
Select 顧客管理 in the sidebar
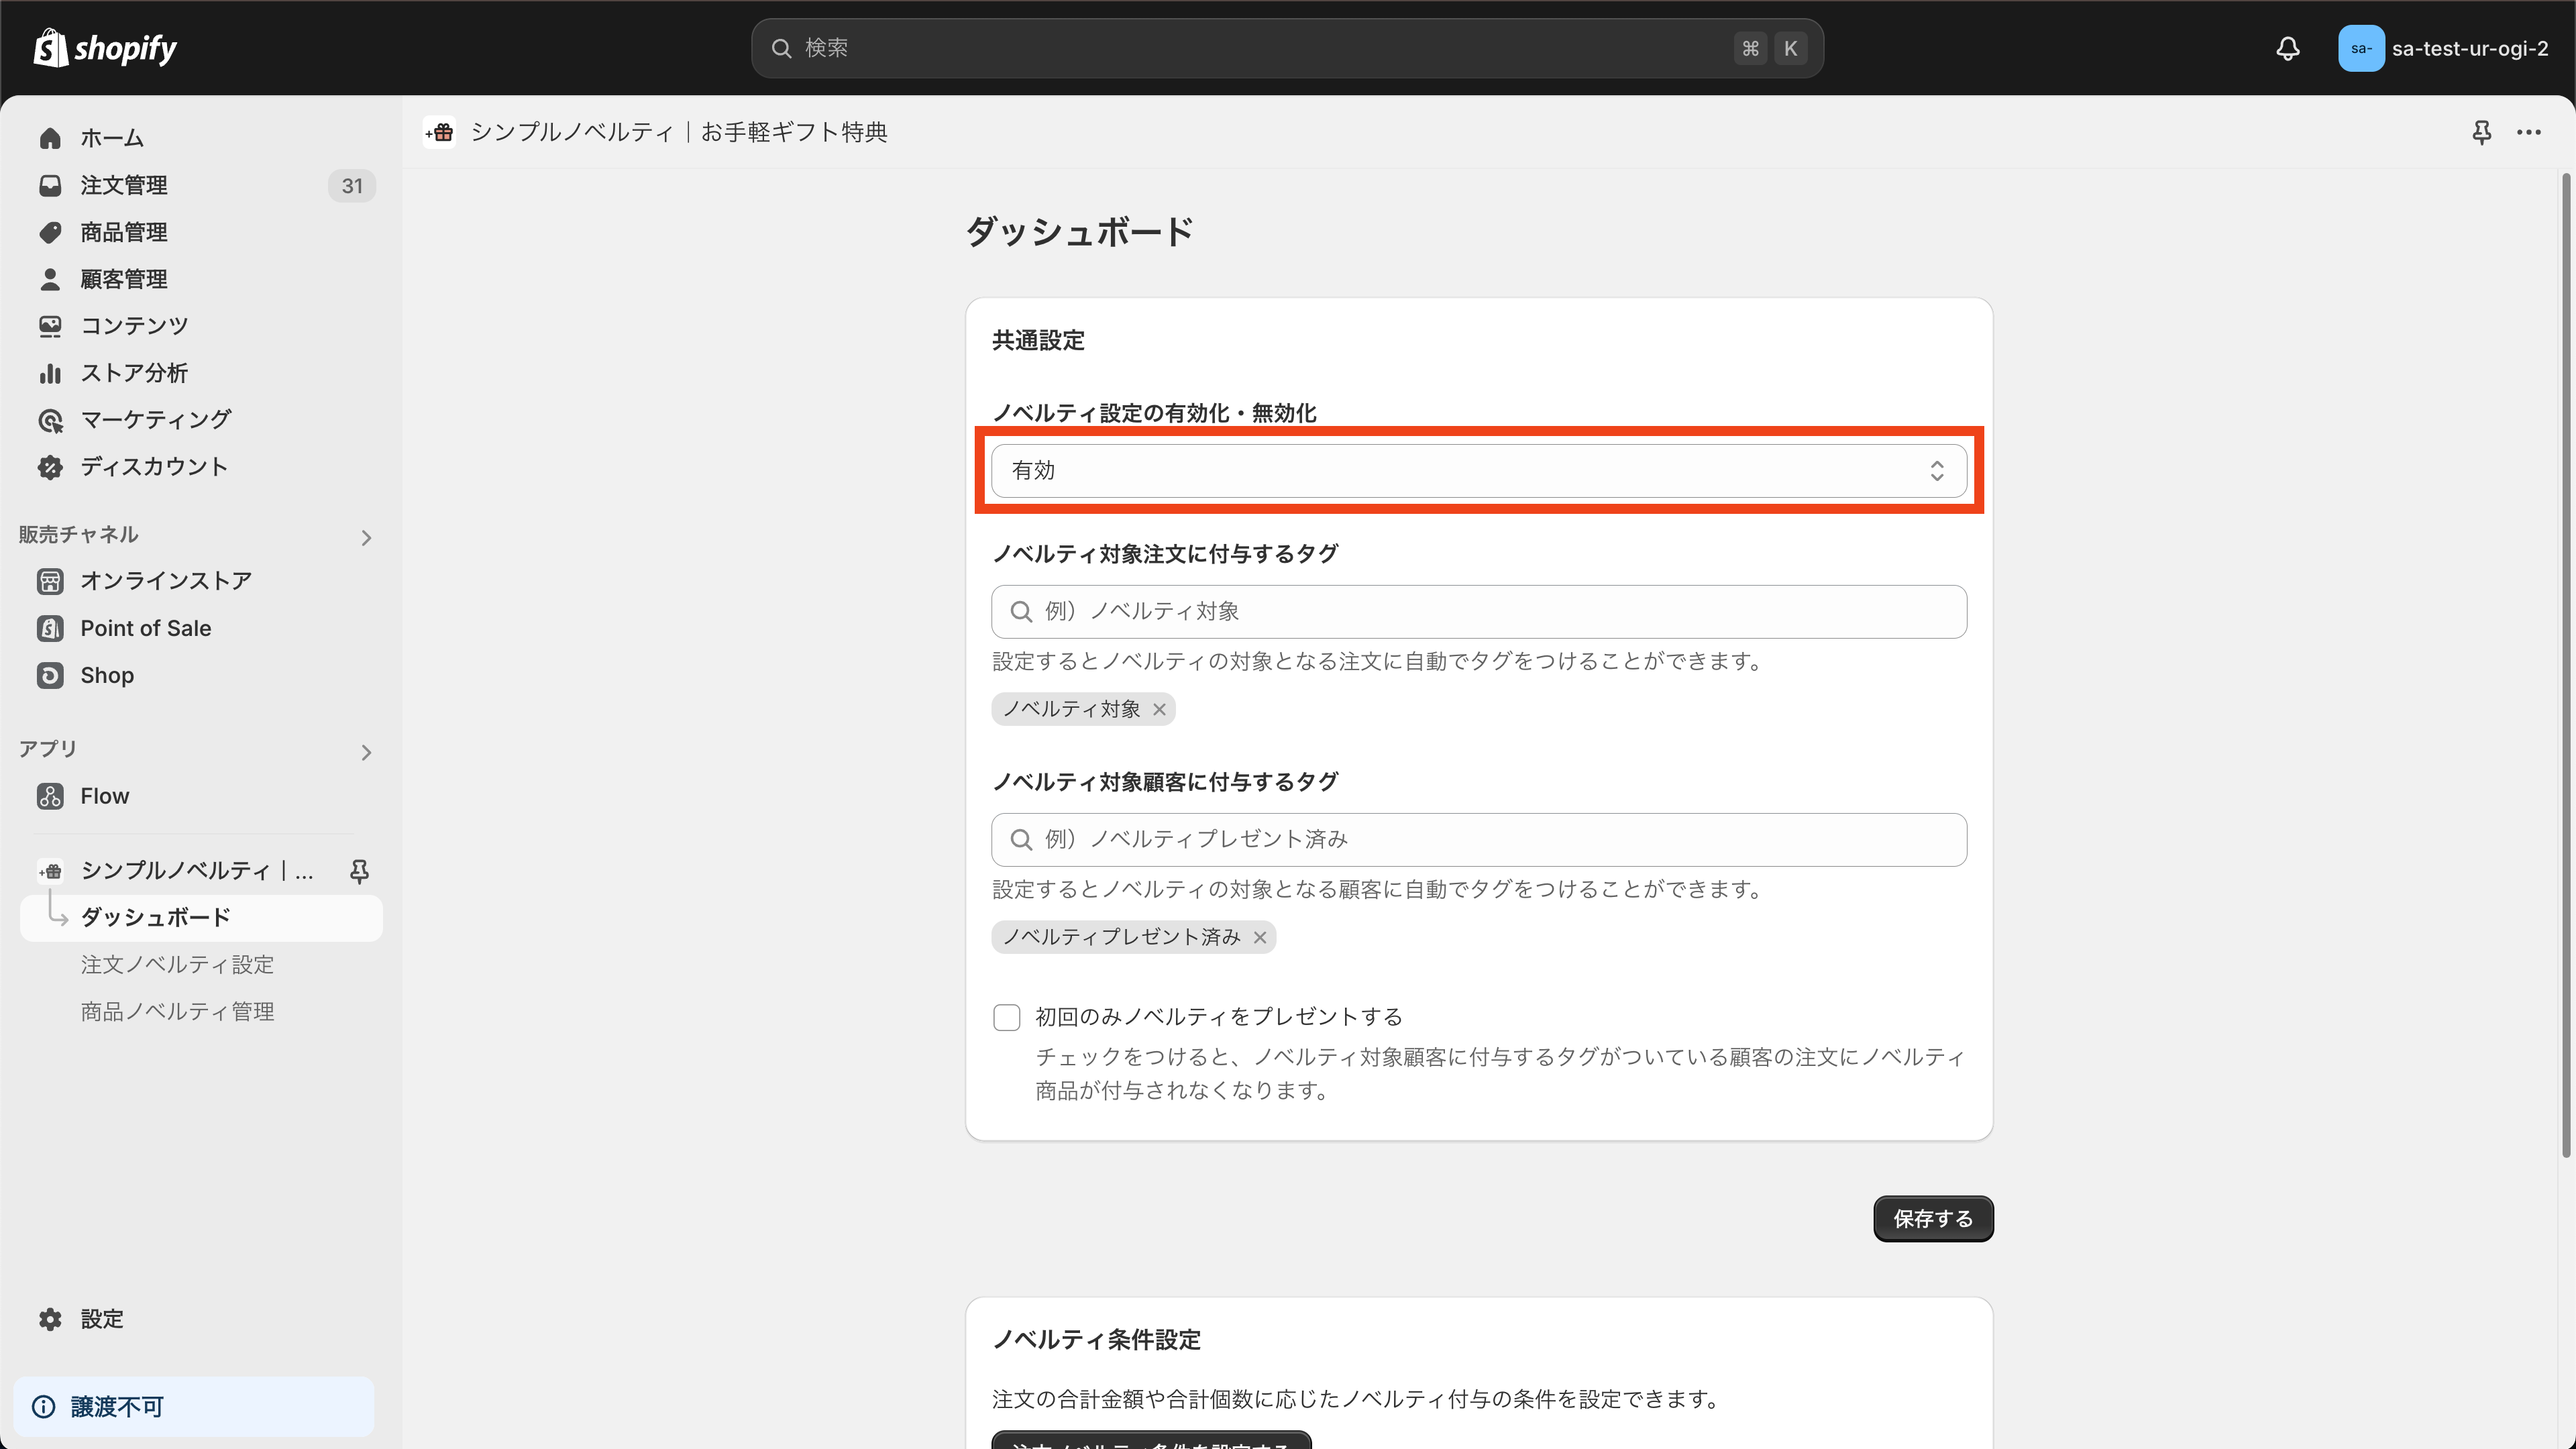click(124, 279)
